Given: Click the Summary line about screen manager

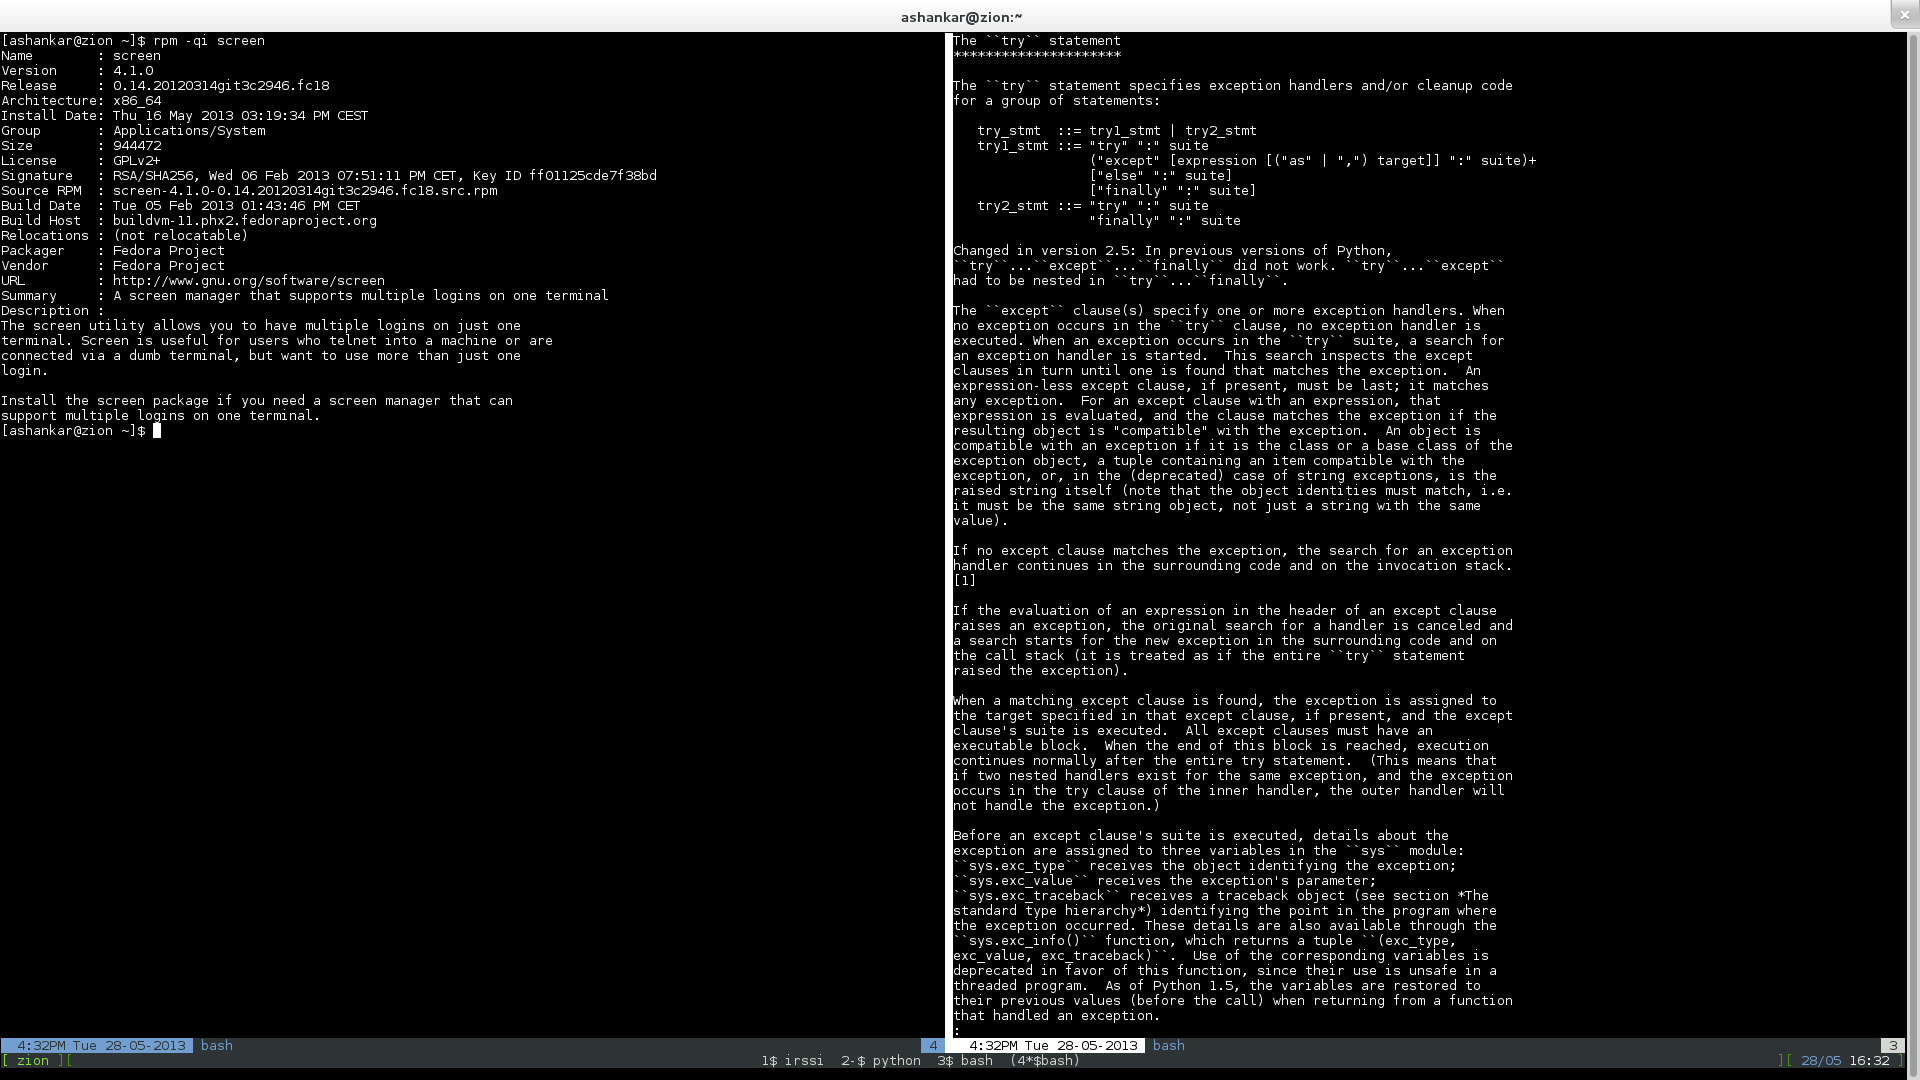Looking at the screenshot, I should [x=305, y=296].
